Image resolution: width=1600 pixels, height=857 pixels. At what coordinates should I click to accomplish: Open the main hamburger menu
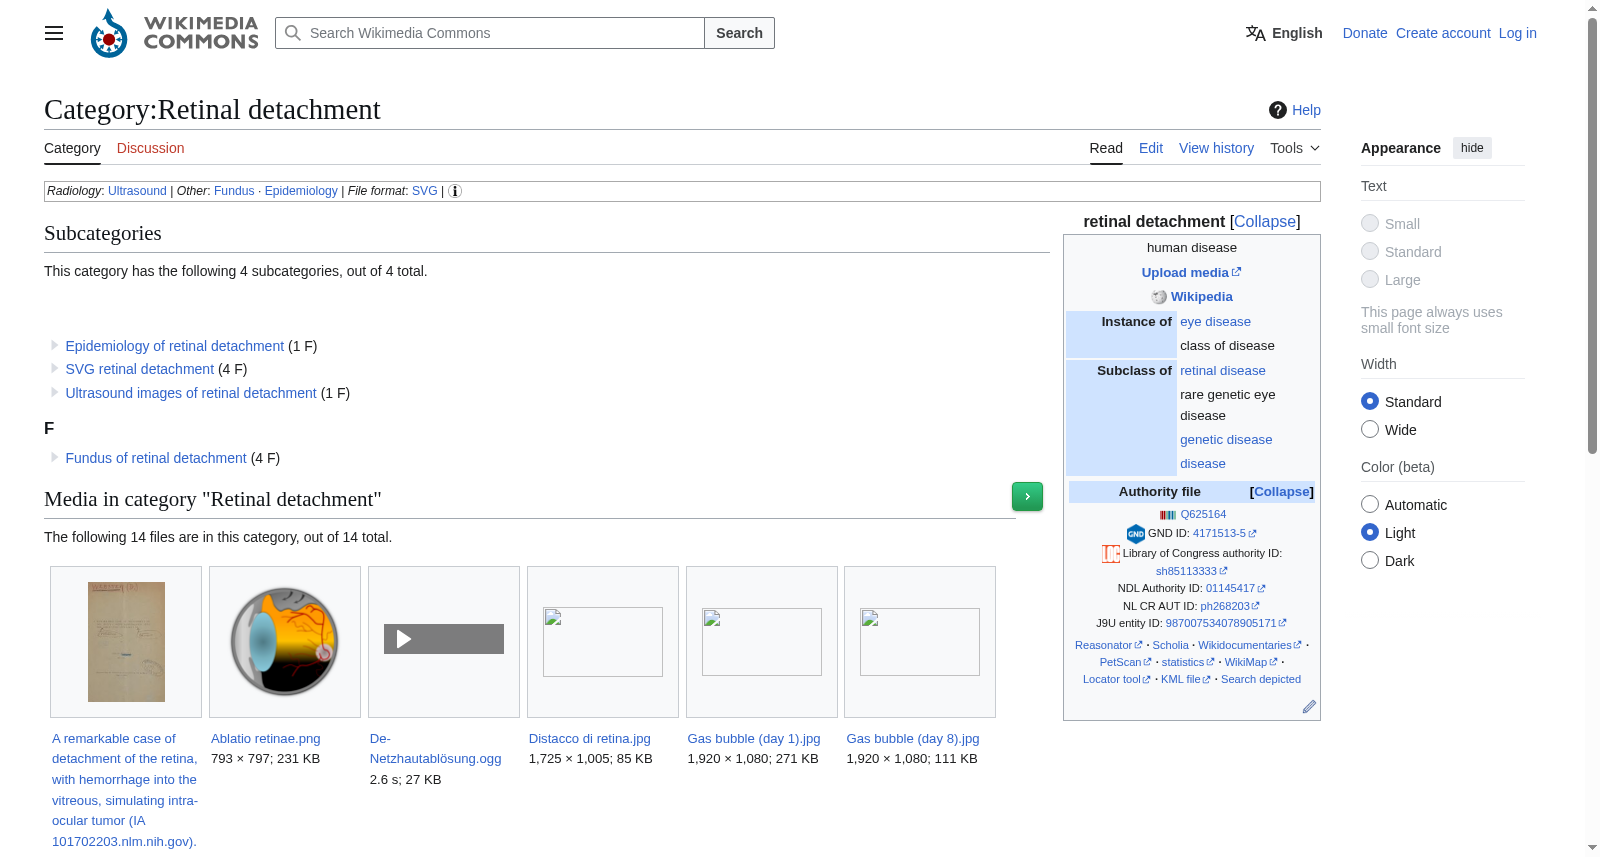pos(54,33)
